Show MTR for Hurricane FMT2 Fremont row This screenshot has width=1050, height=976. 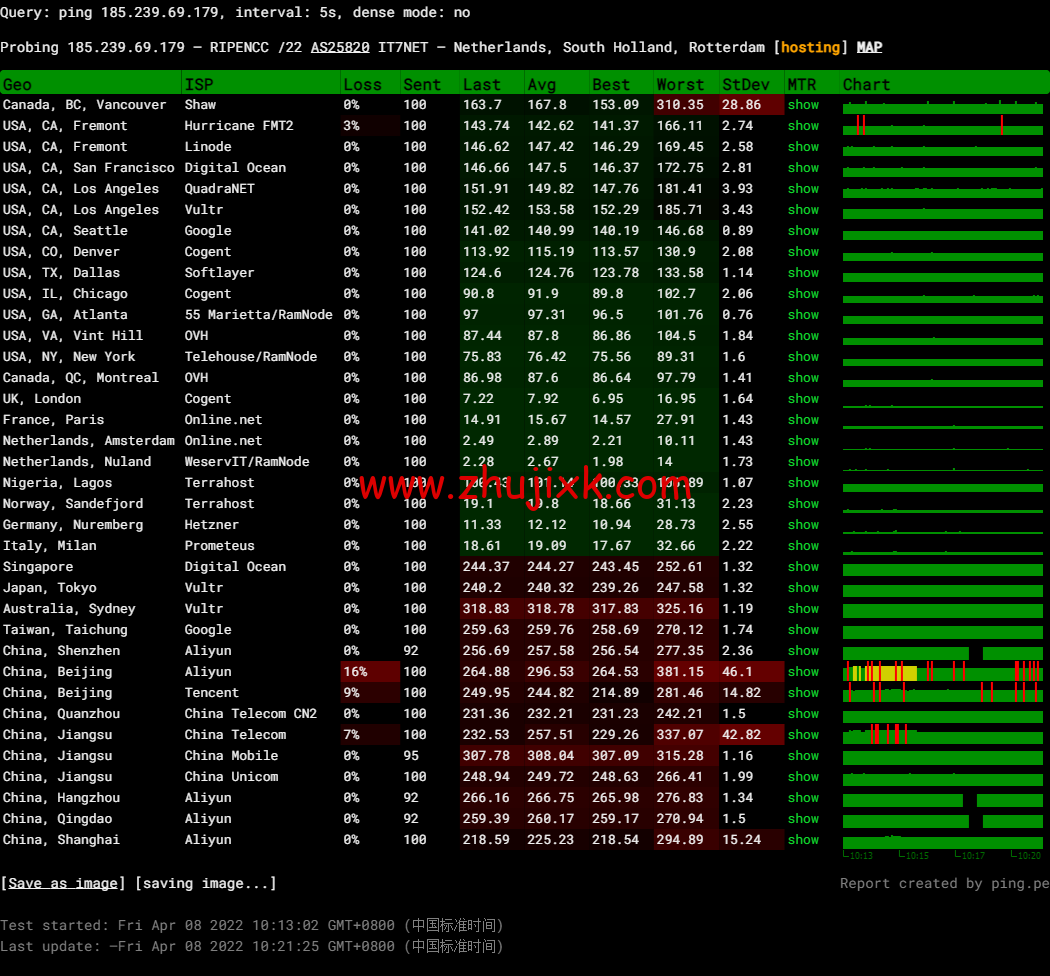point(802,126)
